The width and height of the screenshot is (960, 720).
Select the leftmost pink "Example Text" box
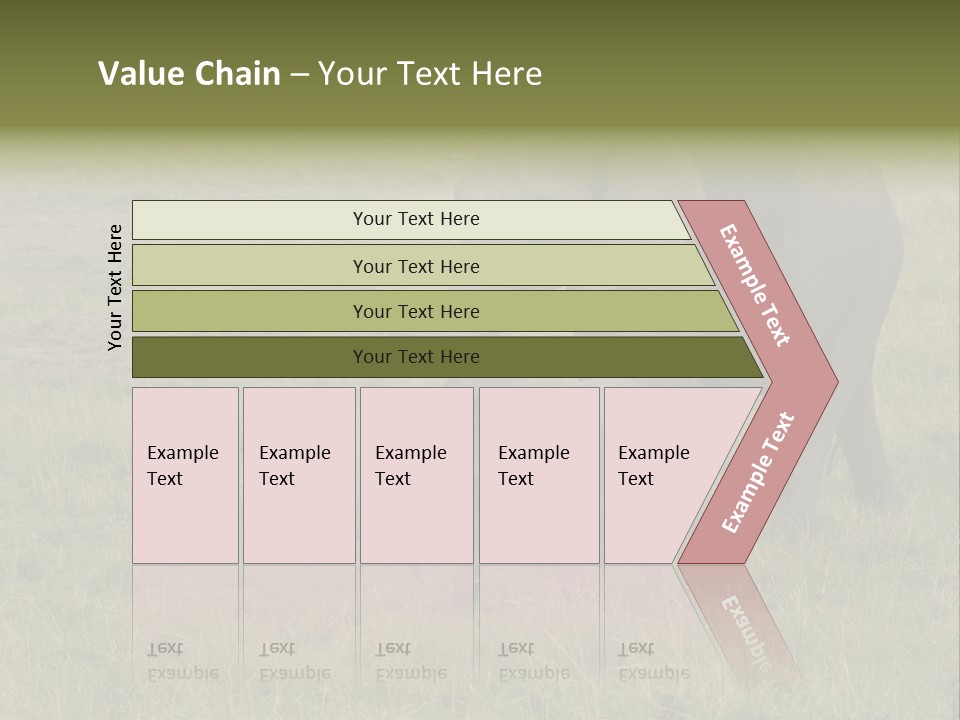click(x=185, y=475)
